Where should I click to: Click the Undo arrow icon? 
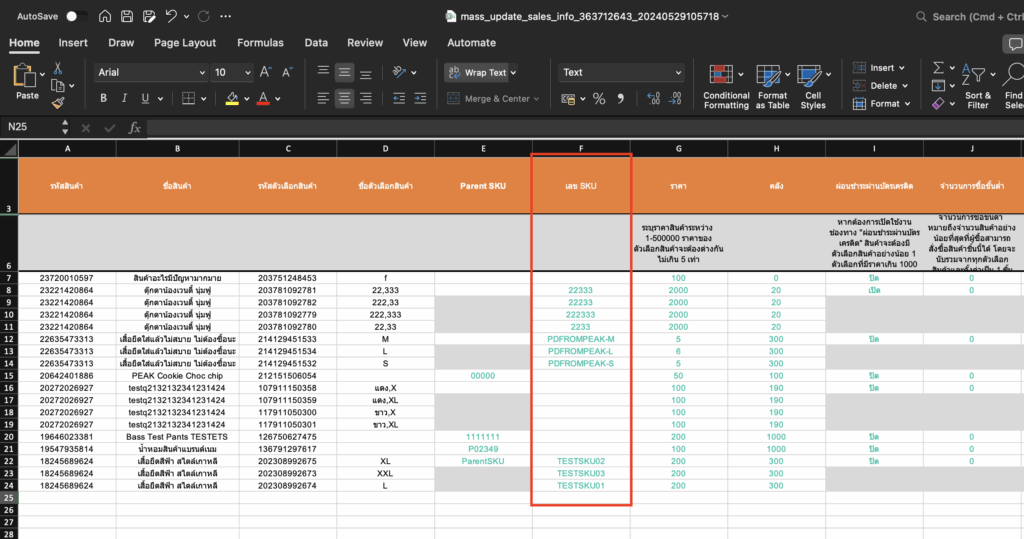click(x=171, y=17)
